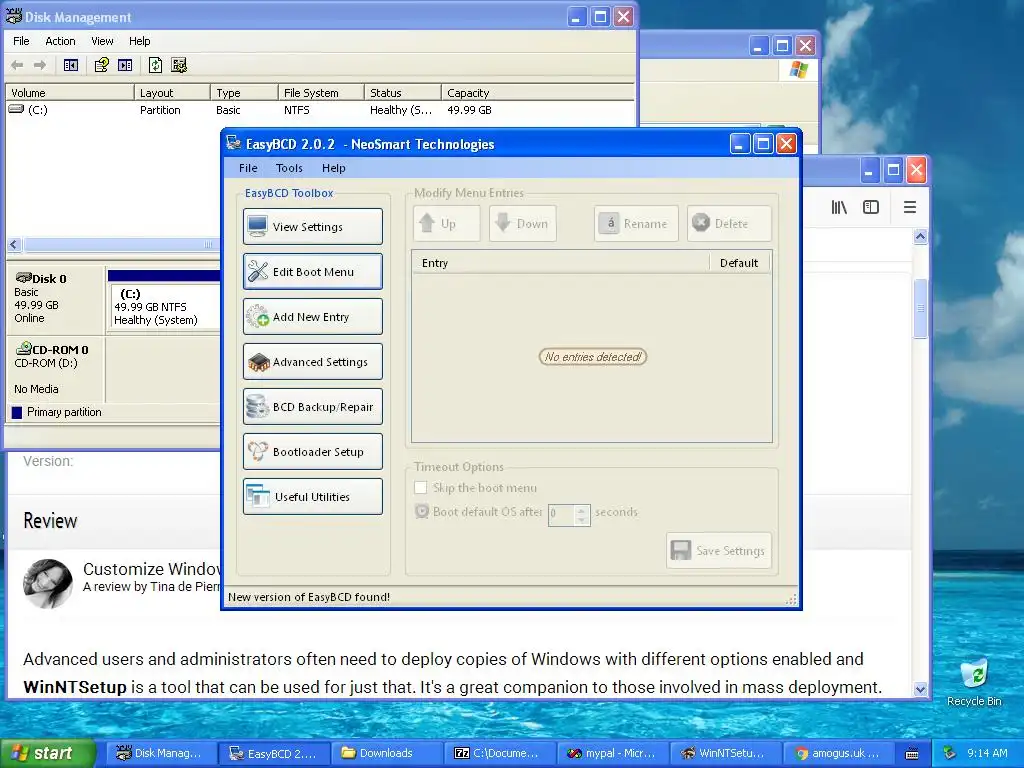Select the C: 49.99 GB NTFS partition block
The height and width of the screenshot is (768, 1024).
pos(163,307)
